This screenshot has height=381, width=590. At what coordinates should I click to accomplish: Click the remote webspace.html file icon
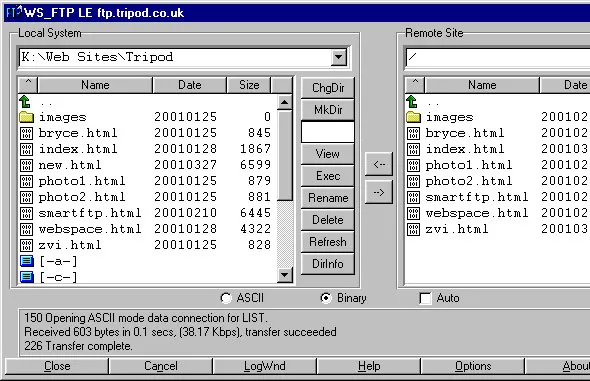[x=413, y=213]
